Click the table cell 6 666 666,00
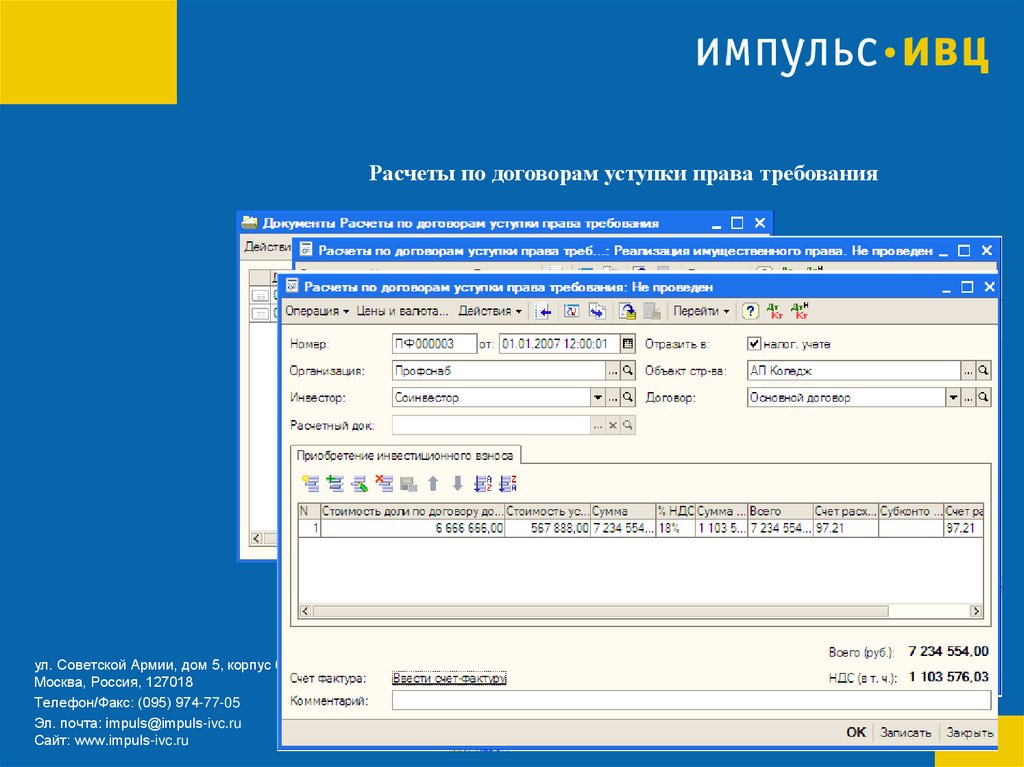The image size is (1024, 767). (413, 528)
